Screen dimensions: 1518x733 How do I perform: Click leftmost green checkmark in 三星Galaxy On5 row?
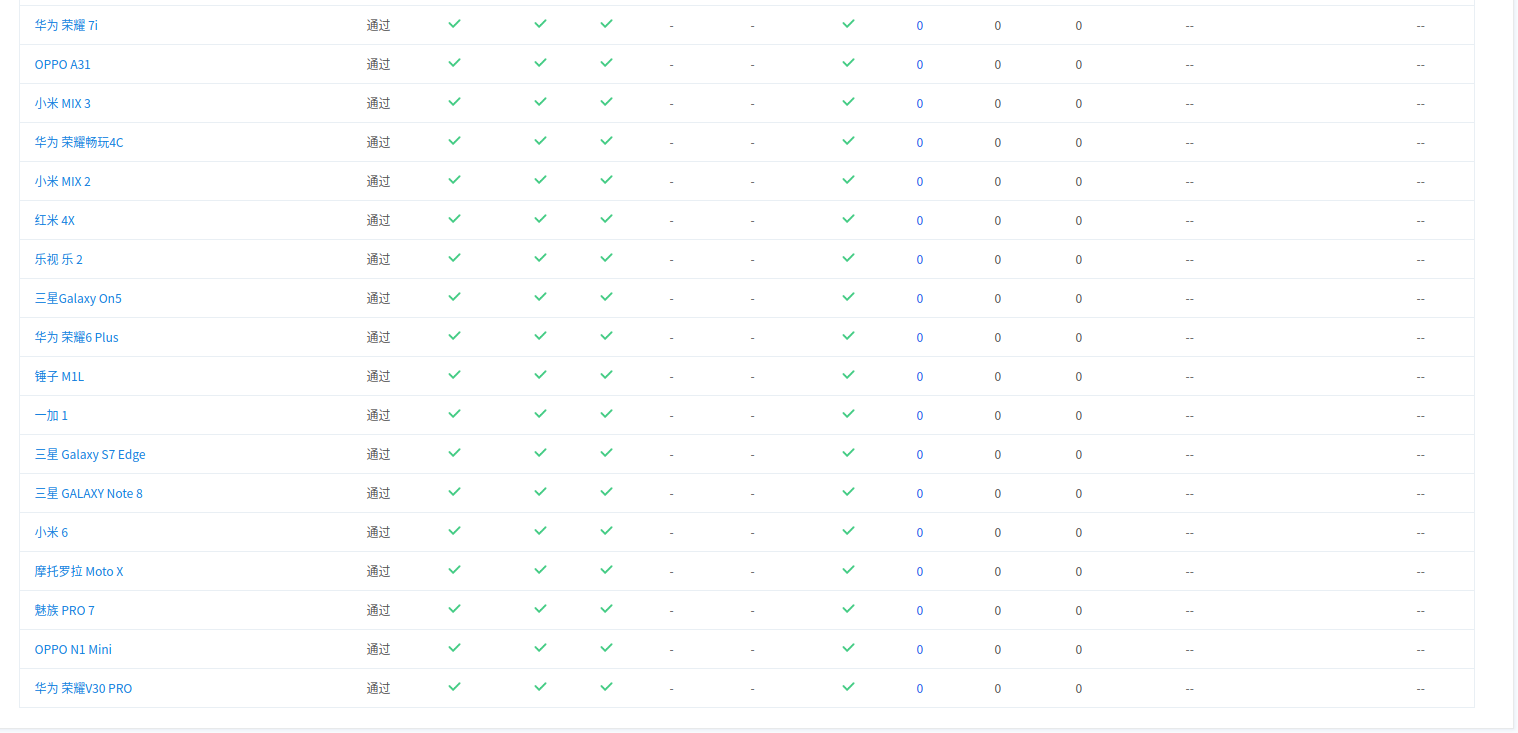tap(454, 296)
